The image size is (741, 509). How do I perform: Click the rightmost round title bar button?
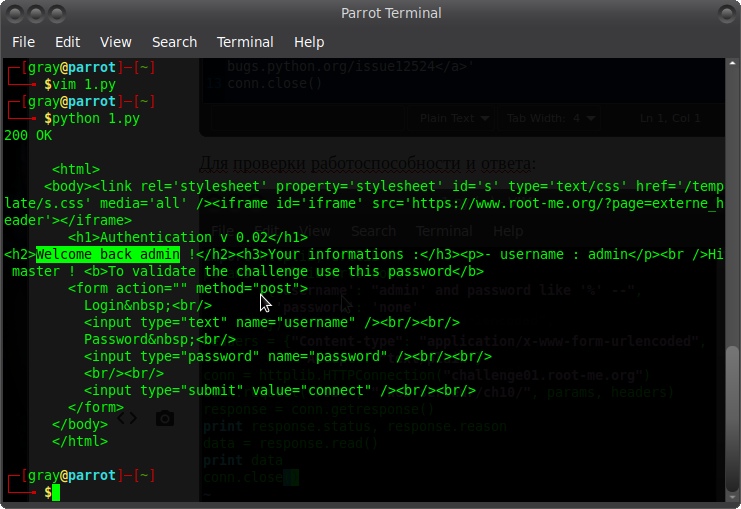[x=726, y=13]
